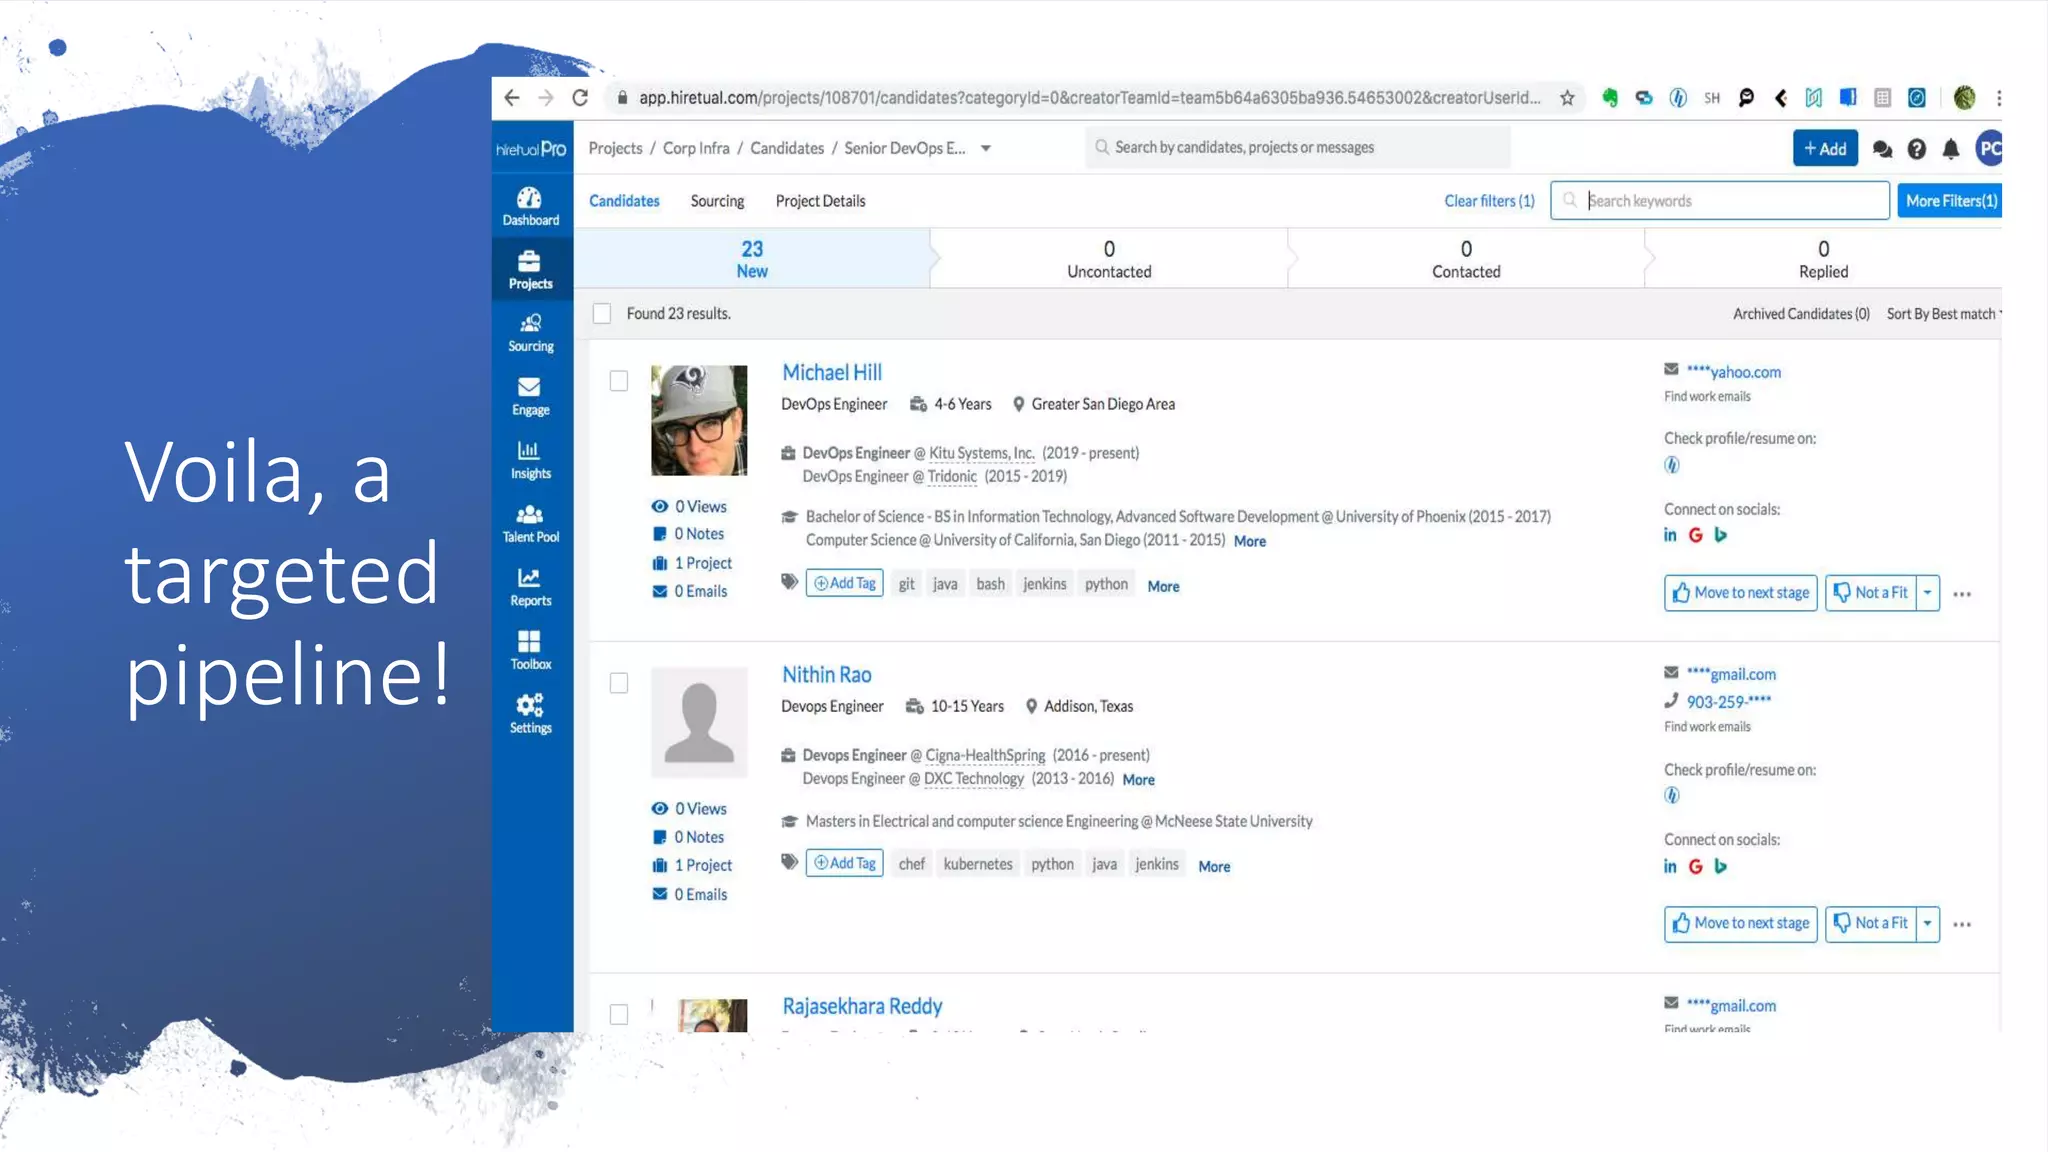
Task: Select Michael Hill's candidate checkbox
Action: tap(619, 381)
